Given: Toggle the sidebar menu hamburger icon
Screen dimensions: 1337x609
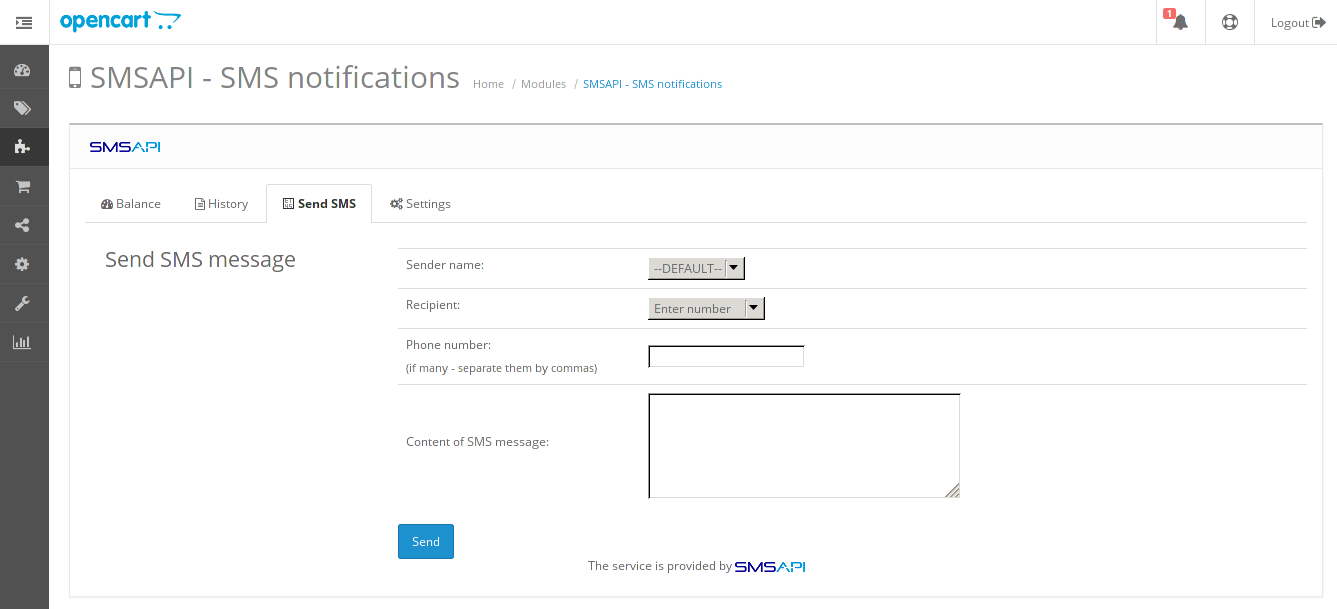Looking at the screenshot, I should (x=24, y=22).
